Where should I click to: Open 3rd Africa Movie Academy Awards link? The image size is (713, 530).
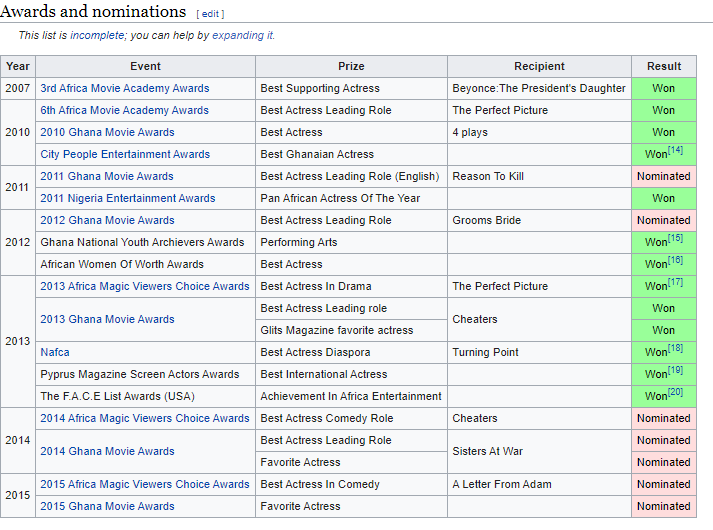coord(125,88)
